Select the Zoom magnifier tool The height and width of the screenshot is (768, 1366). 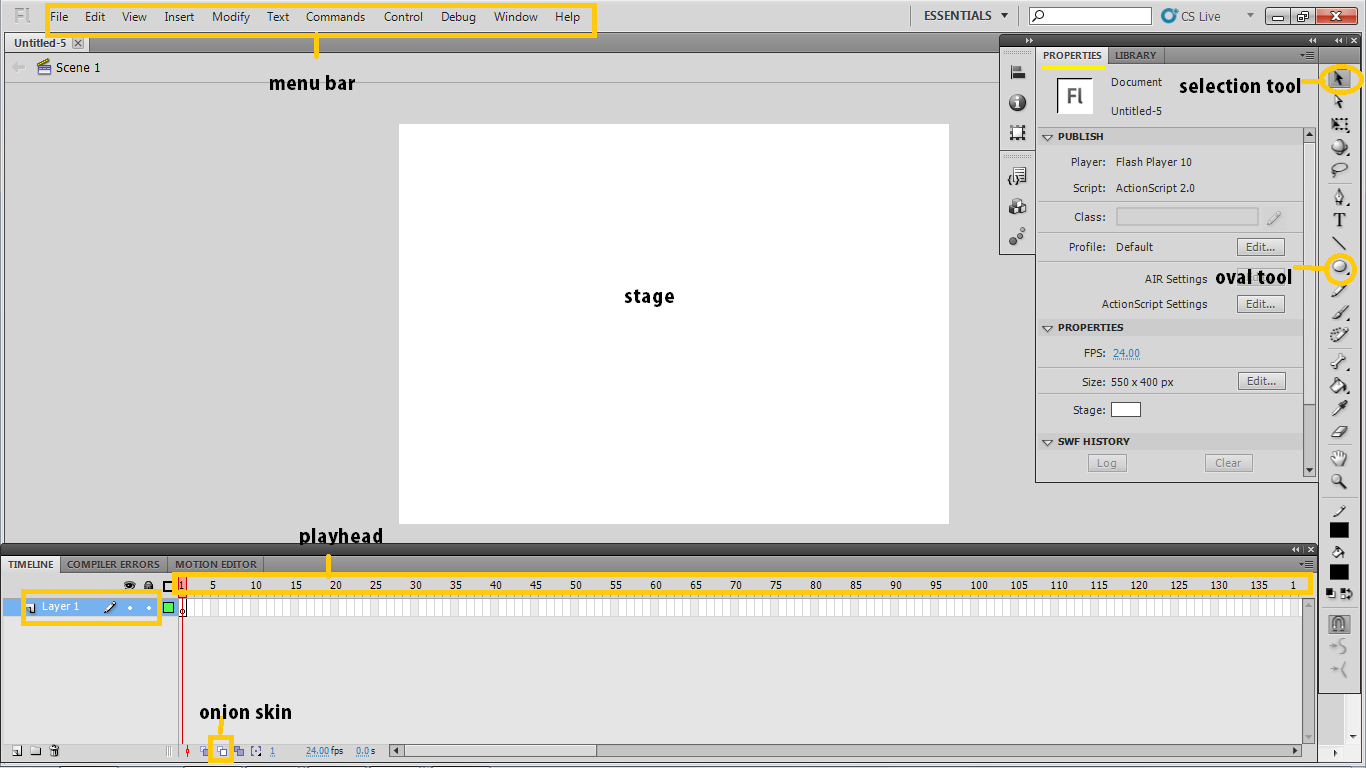pyautogui.click(x=1340, y=481)
